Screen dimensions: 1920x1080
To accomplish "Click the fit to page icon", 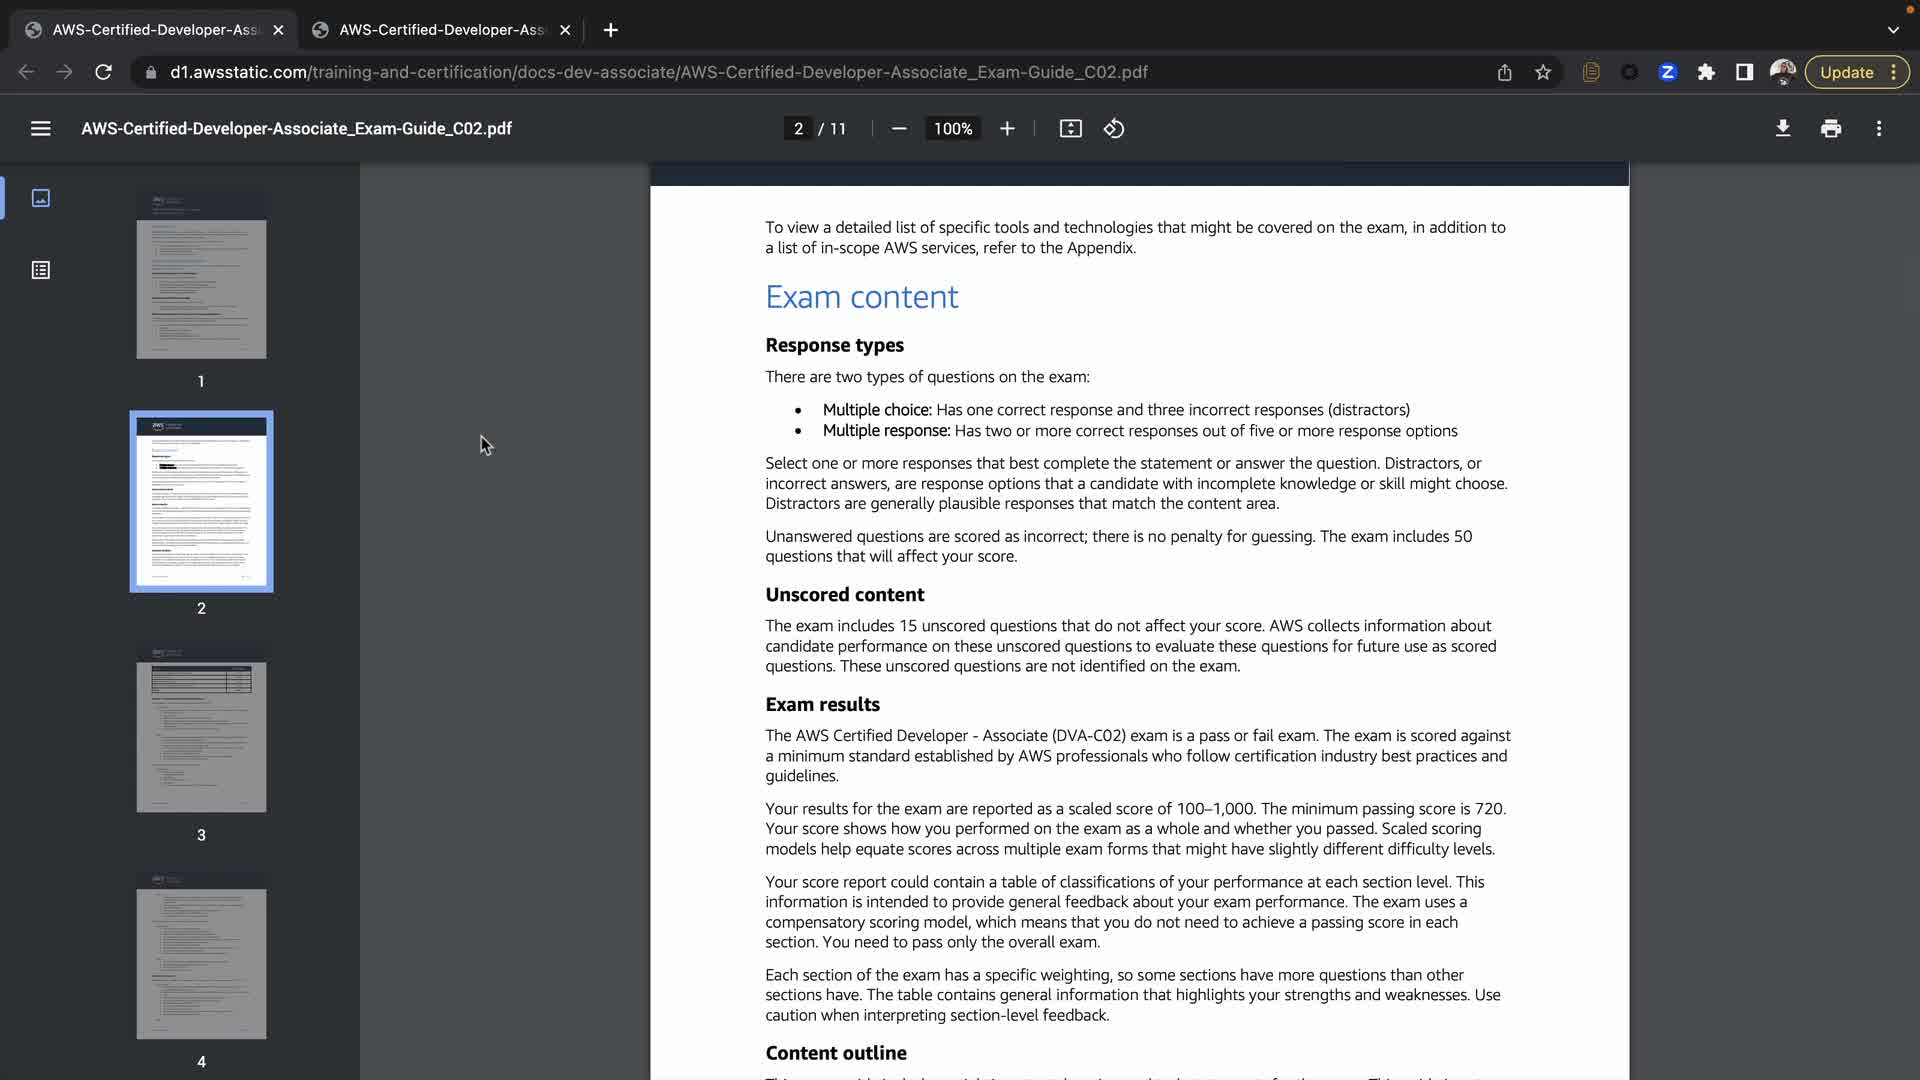I will 1070,129.
